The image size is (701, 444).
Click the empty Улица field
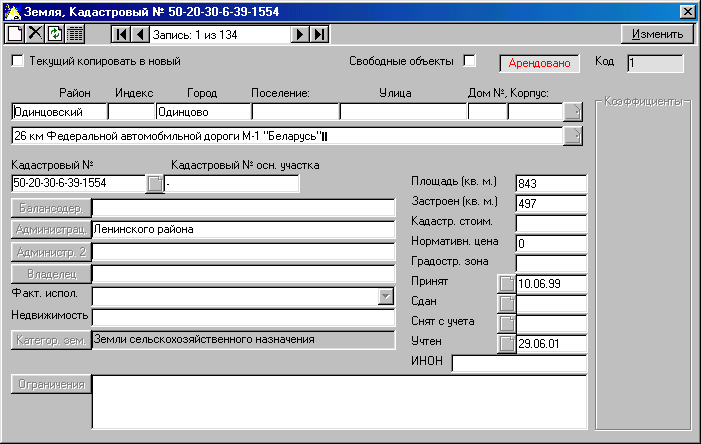(403, 112)
